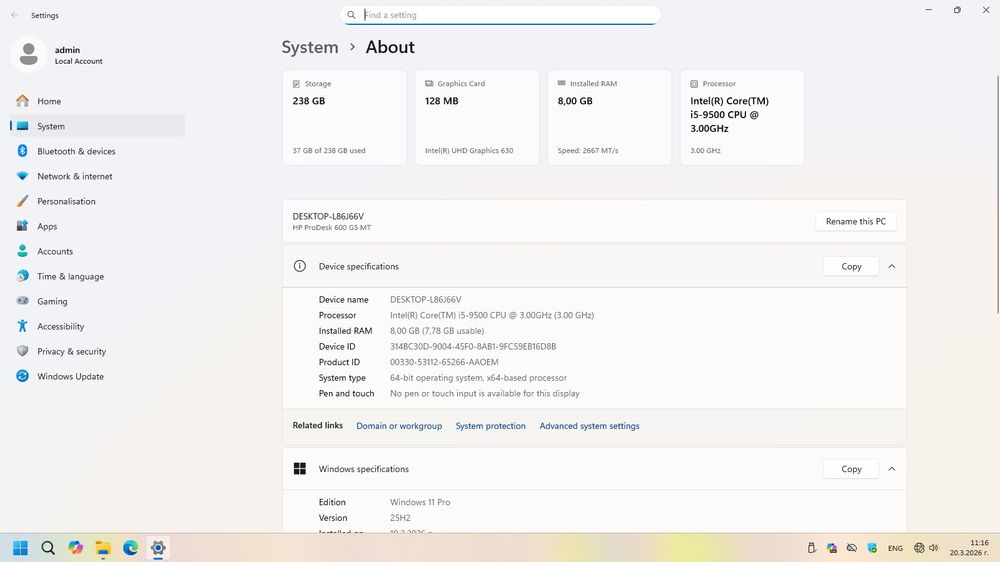Click the network globe icon in tray

919,547
